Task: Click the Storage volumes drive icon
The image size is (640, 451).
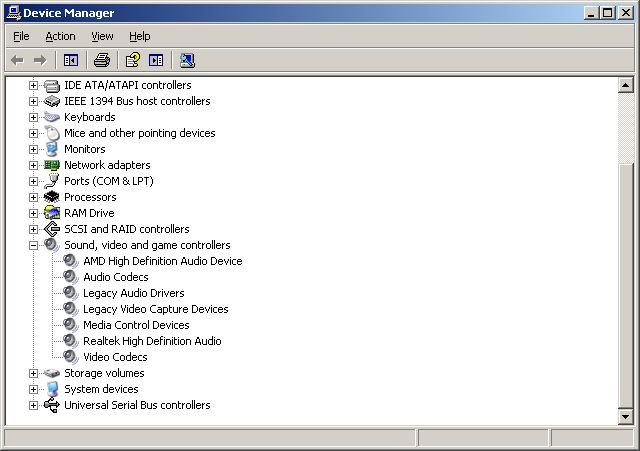Action: coord(52,373)
